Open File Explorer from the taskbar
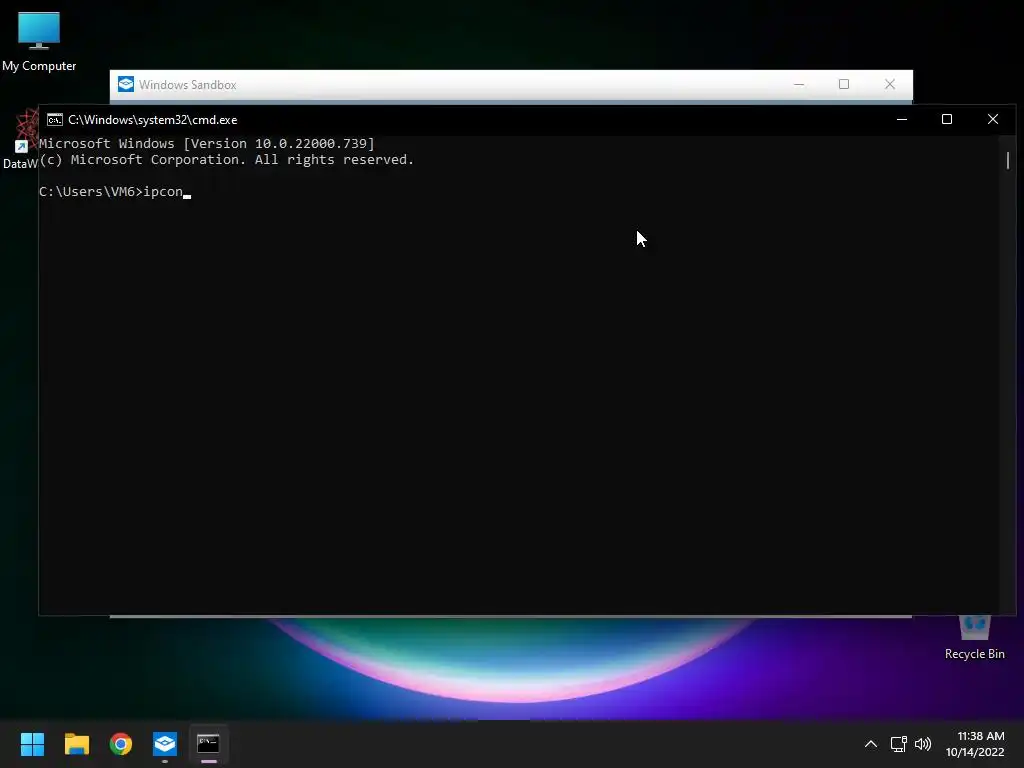Image resolution: width=1024 pixels, height=768 pixels. coord(76,744)
